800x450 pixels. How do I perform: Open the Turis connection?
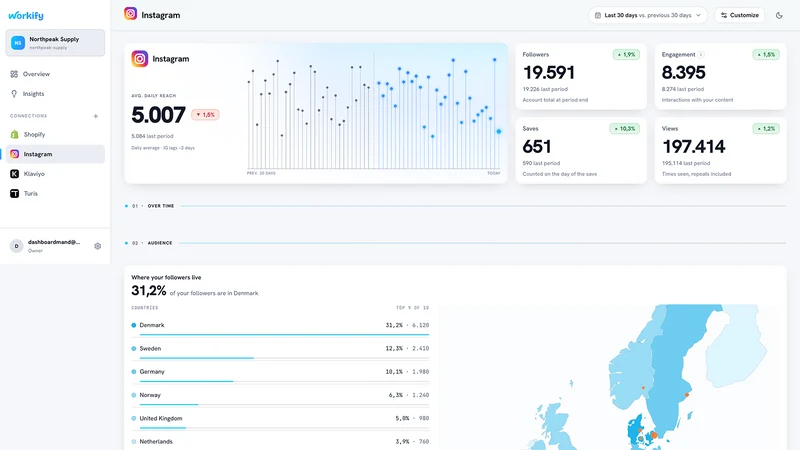point(55,194)
